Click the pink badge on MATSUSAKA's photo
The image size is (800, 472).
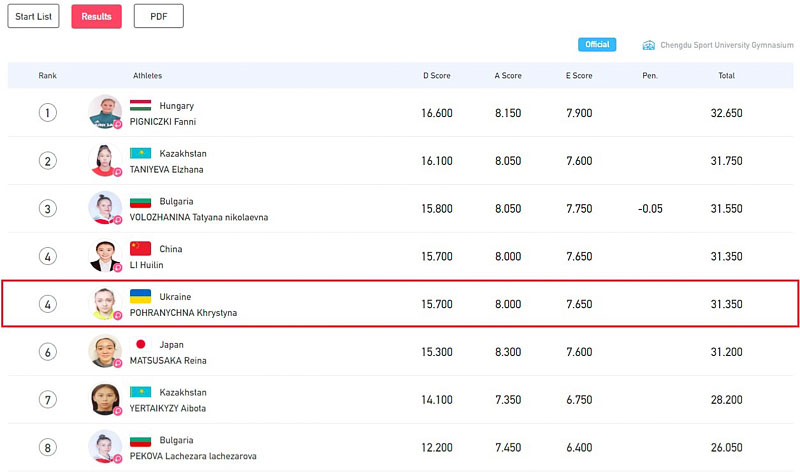click(118, 363)
